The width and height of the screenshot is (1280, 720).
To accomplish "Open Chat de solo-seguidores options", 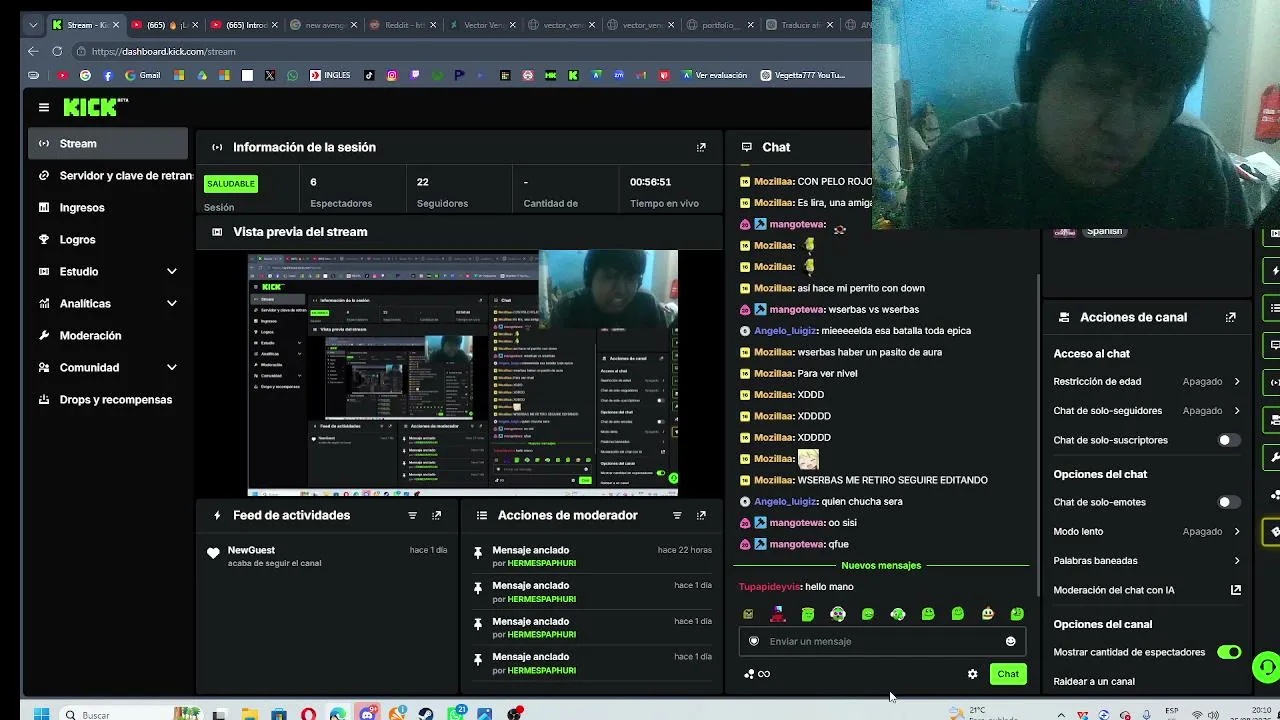I will pos(1147,410).
